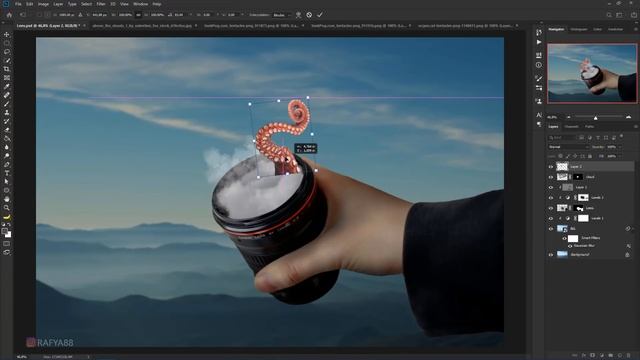Toggle Quick Mask mode icon
640x360 pixels.
[7, 244]
